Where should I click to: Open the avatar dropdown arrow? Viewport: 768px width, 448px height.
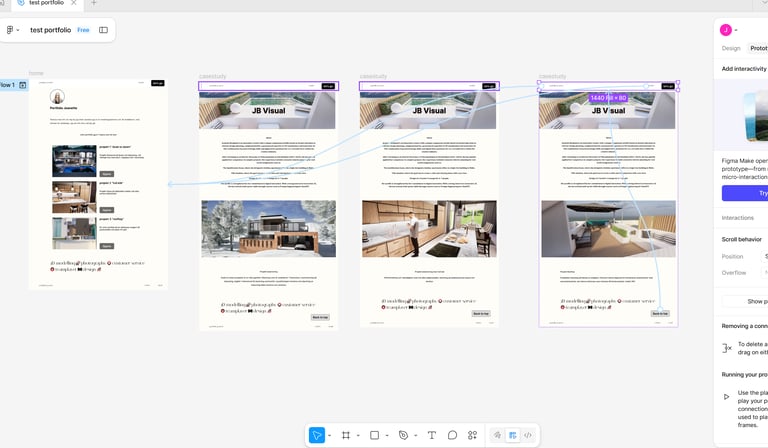click(x=736, y=30)
